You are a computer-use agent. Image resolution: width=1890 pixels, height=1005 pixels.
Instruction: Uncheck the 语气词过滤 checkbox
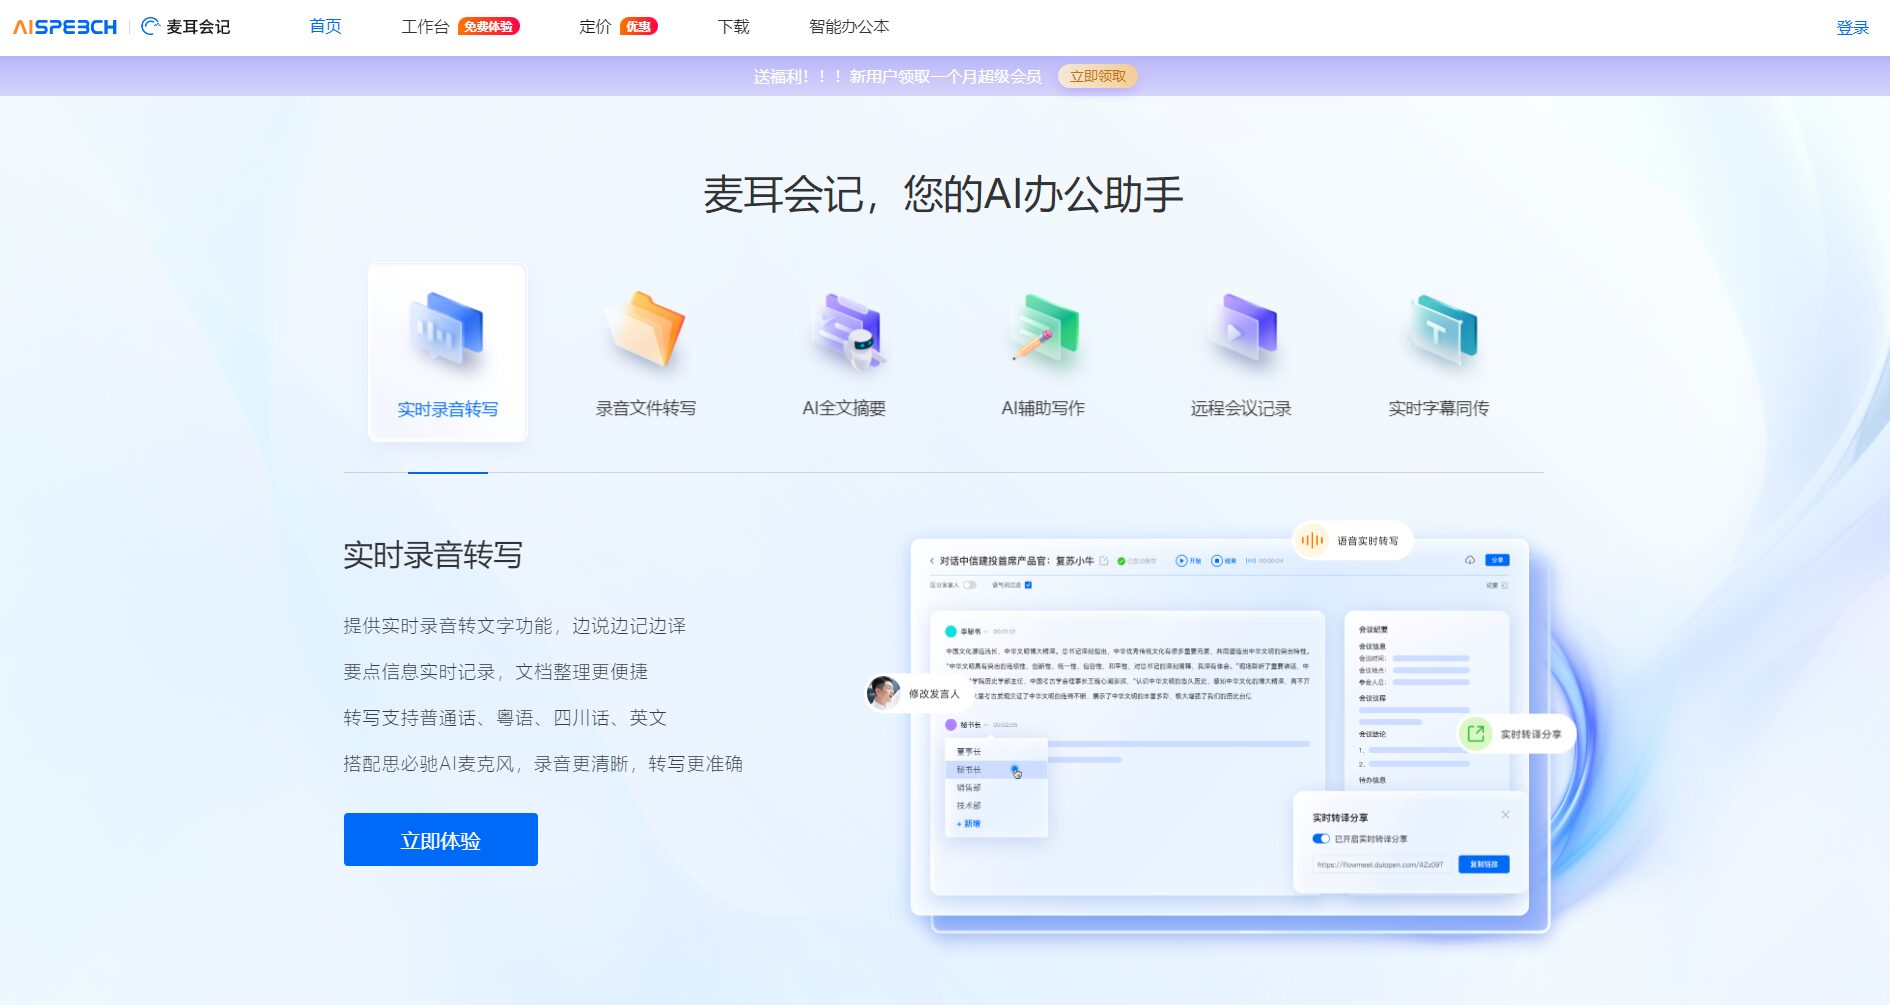(x=1028, y=585)
